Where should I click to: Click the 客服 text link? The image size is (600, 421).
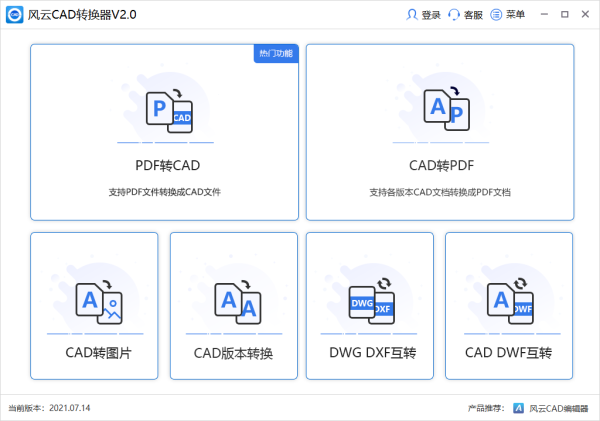click(x=473, y=15)
